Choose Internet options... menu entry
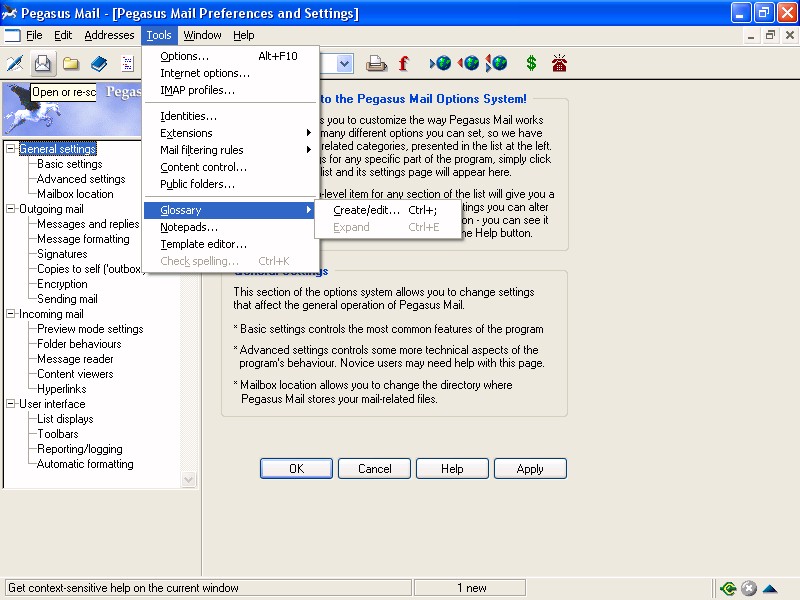The height and width of the screenshot is (600, 800). tap(230, 73)
